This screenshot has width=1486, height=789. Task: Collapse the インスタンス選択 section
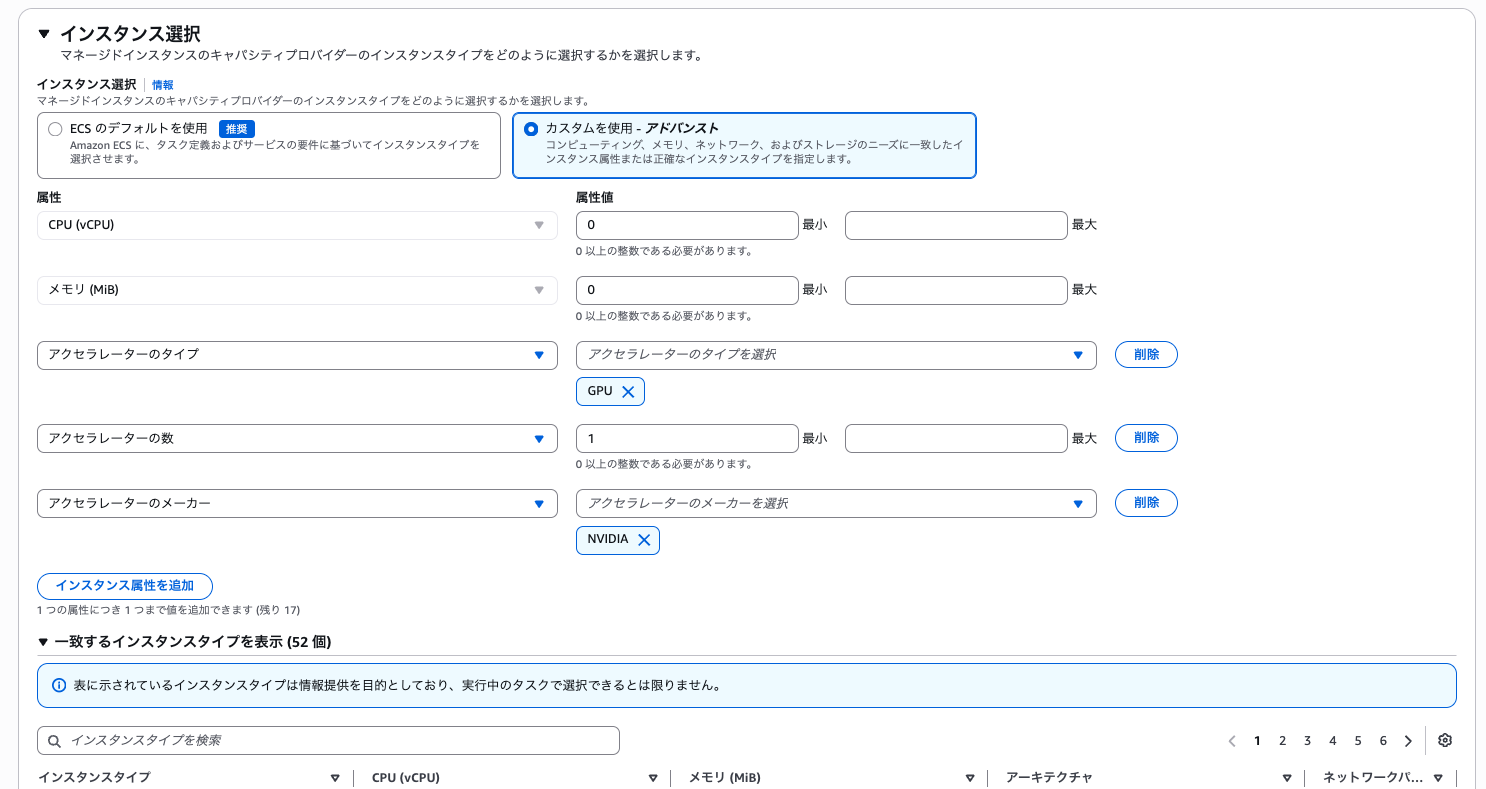pyautogui.click(x=43, y=34)
